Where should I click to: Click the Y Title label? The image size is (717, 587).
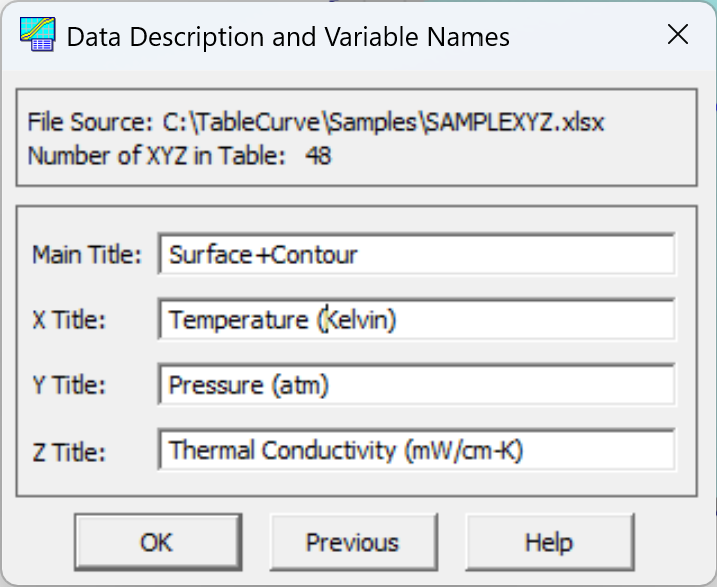(x=69, y=385)
